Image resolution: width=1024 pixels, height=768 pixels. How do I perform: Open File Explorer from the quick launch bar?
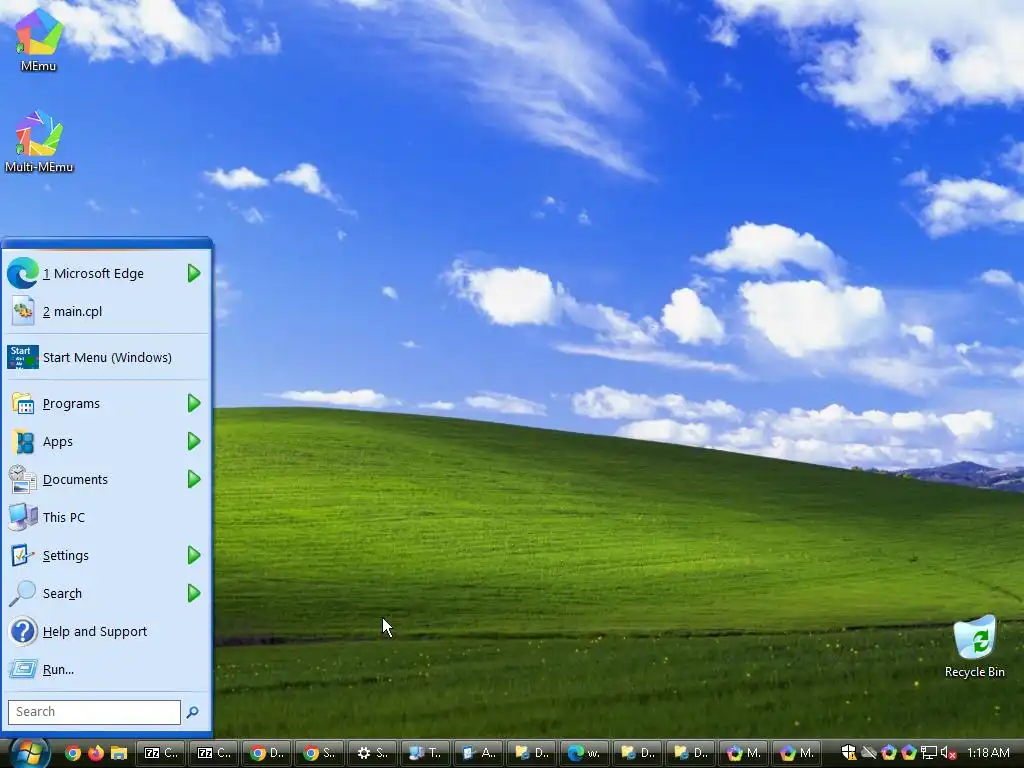click(118, 753)
